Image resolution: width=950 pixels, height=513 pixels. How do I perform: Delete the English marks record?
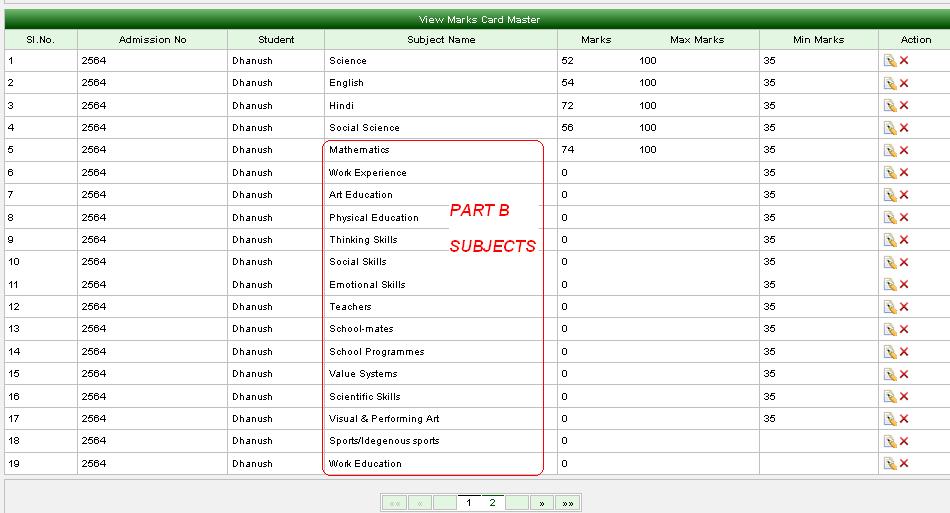click(904, 83)
